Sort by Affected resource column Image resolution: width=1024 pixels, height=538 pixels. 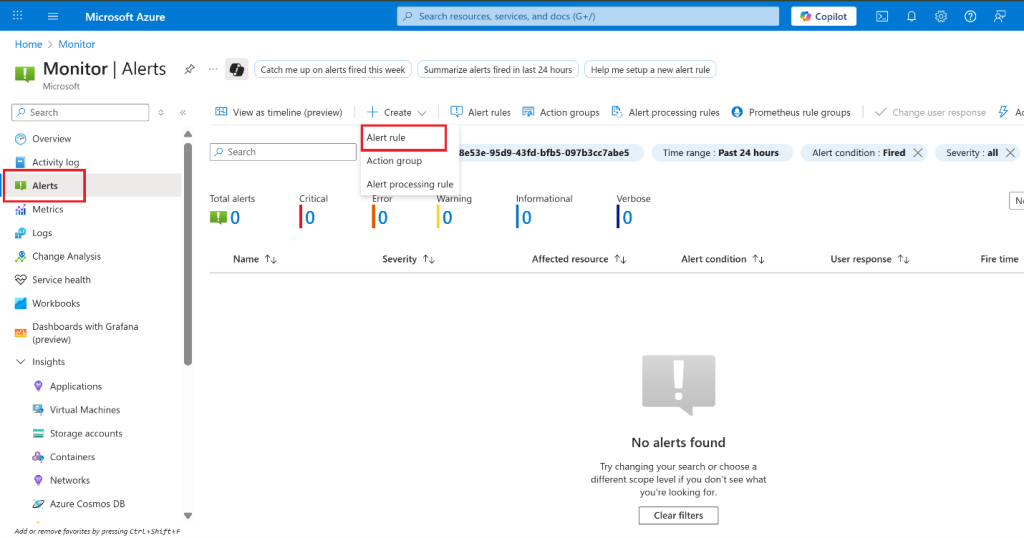[x=579, y=259]
